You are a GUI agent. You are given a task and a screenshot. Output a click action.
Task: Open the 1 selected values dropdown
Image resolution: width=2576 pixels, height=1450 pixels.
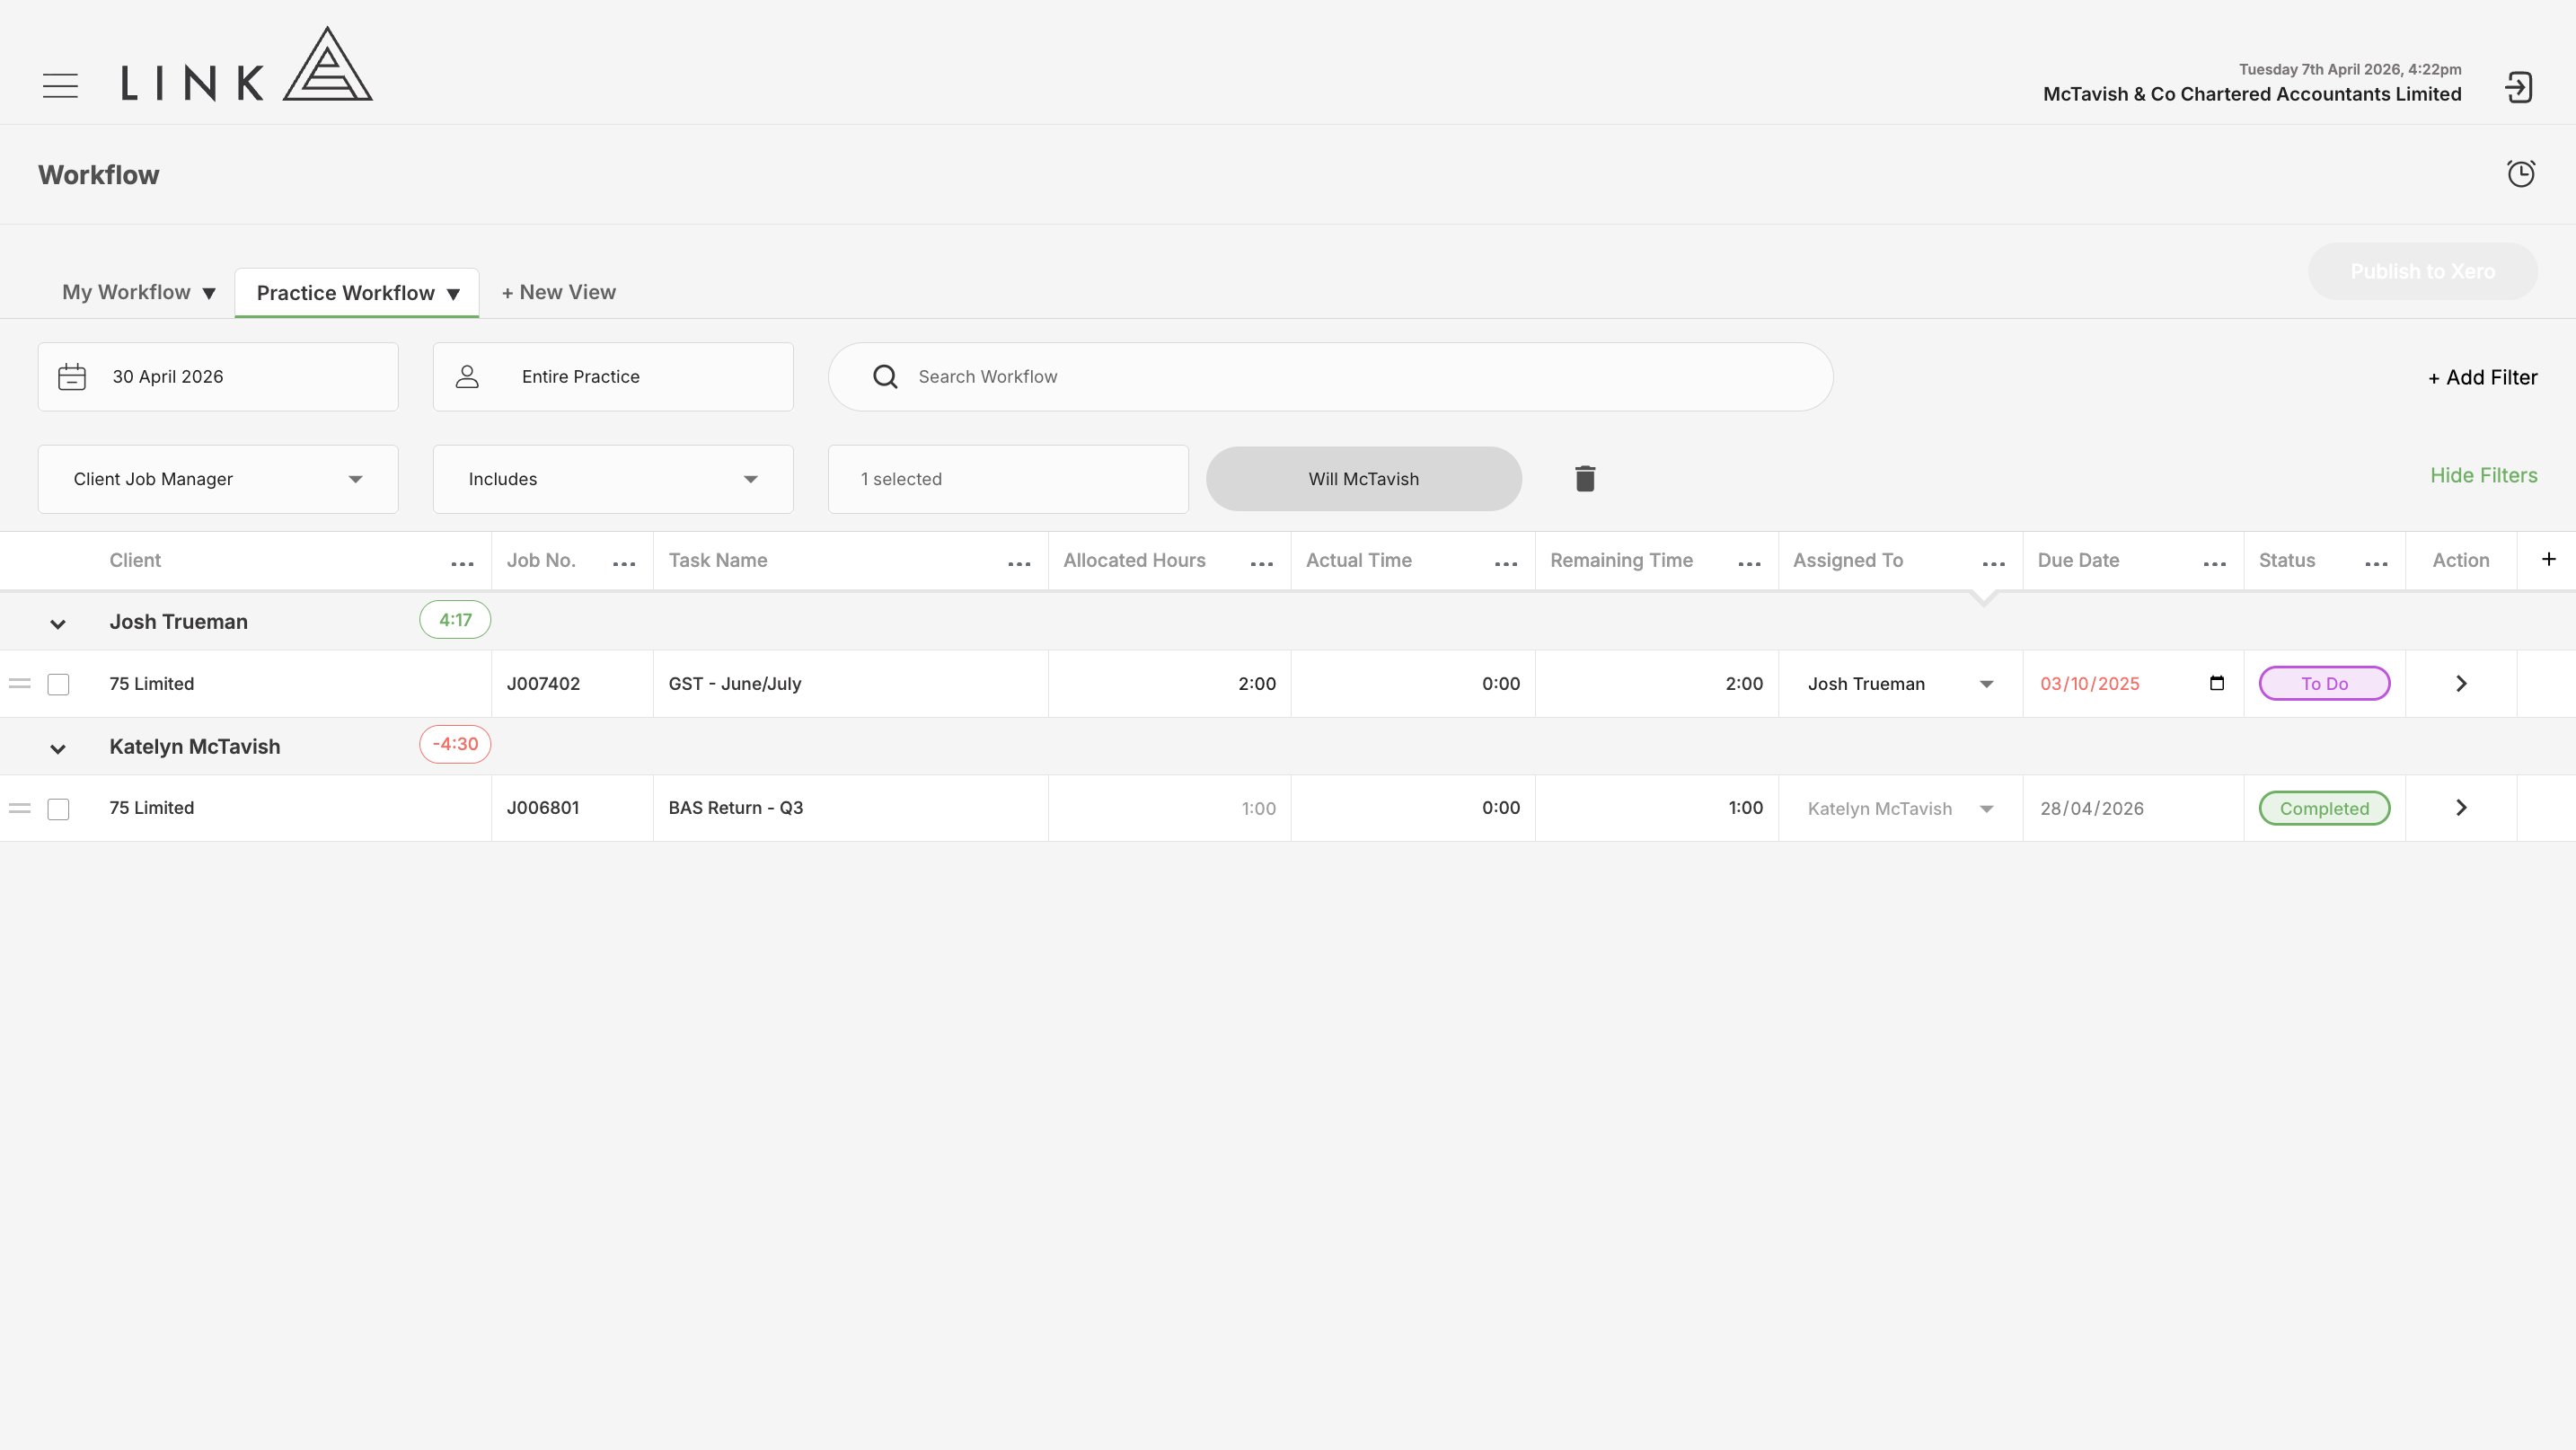[x=1008, y=479]
